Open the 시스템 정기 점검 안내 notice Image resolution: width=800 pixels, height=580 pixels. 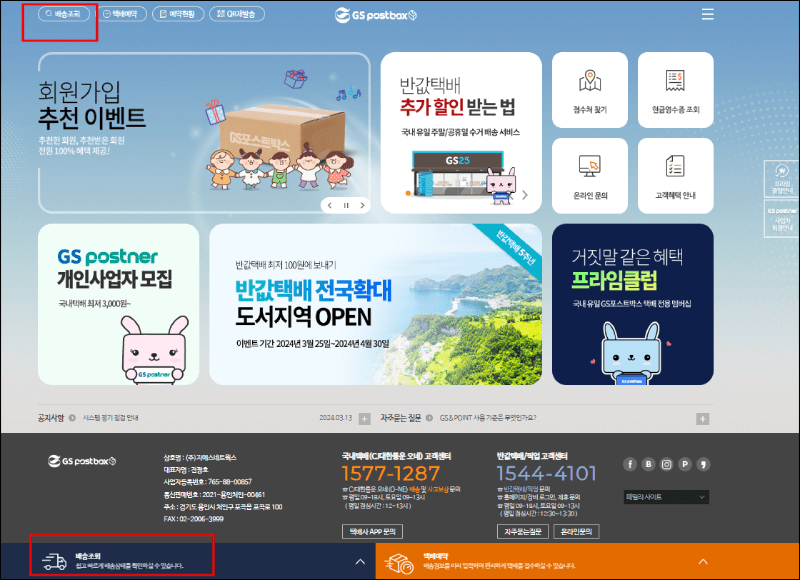coord(111,418)
